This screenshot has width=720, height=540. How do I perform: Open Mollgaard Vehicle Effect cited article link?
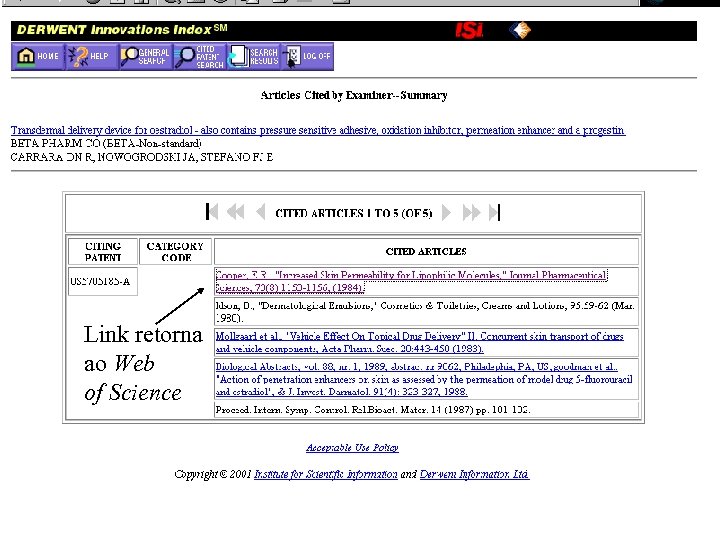coord(419,343)
